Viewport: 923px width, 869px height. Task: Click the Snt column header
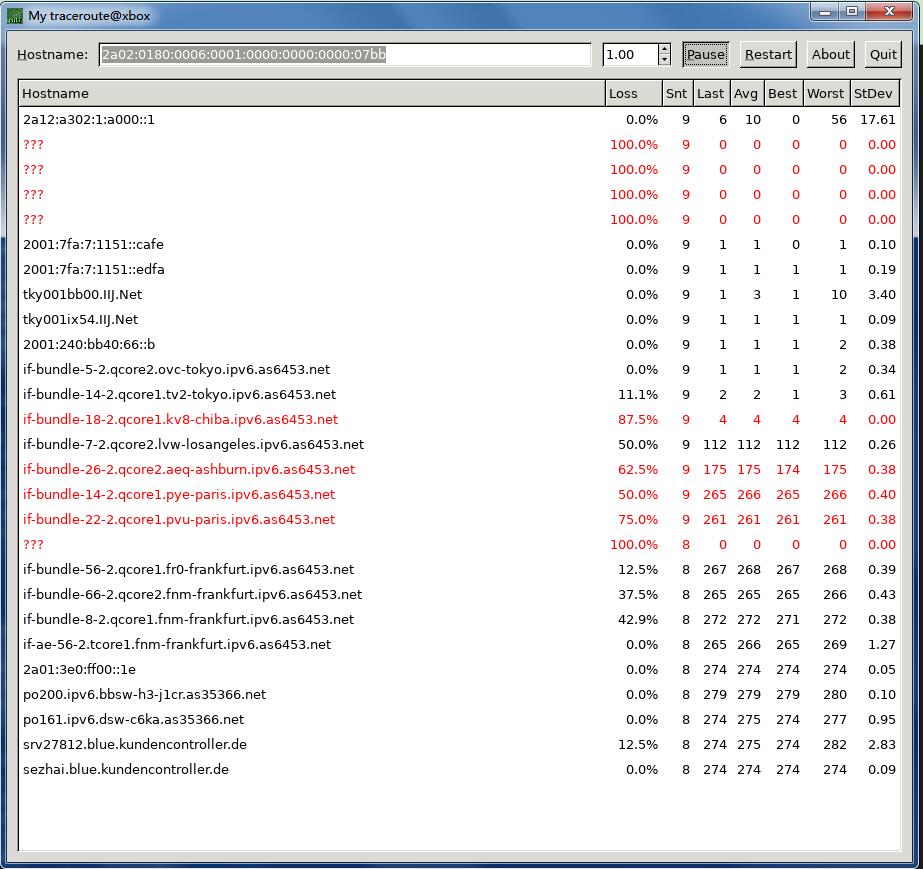(x=677, y=94)
